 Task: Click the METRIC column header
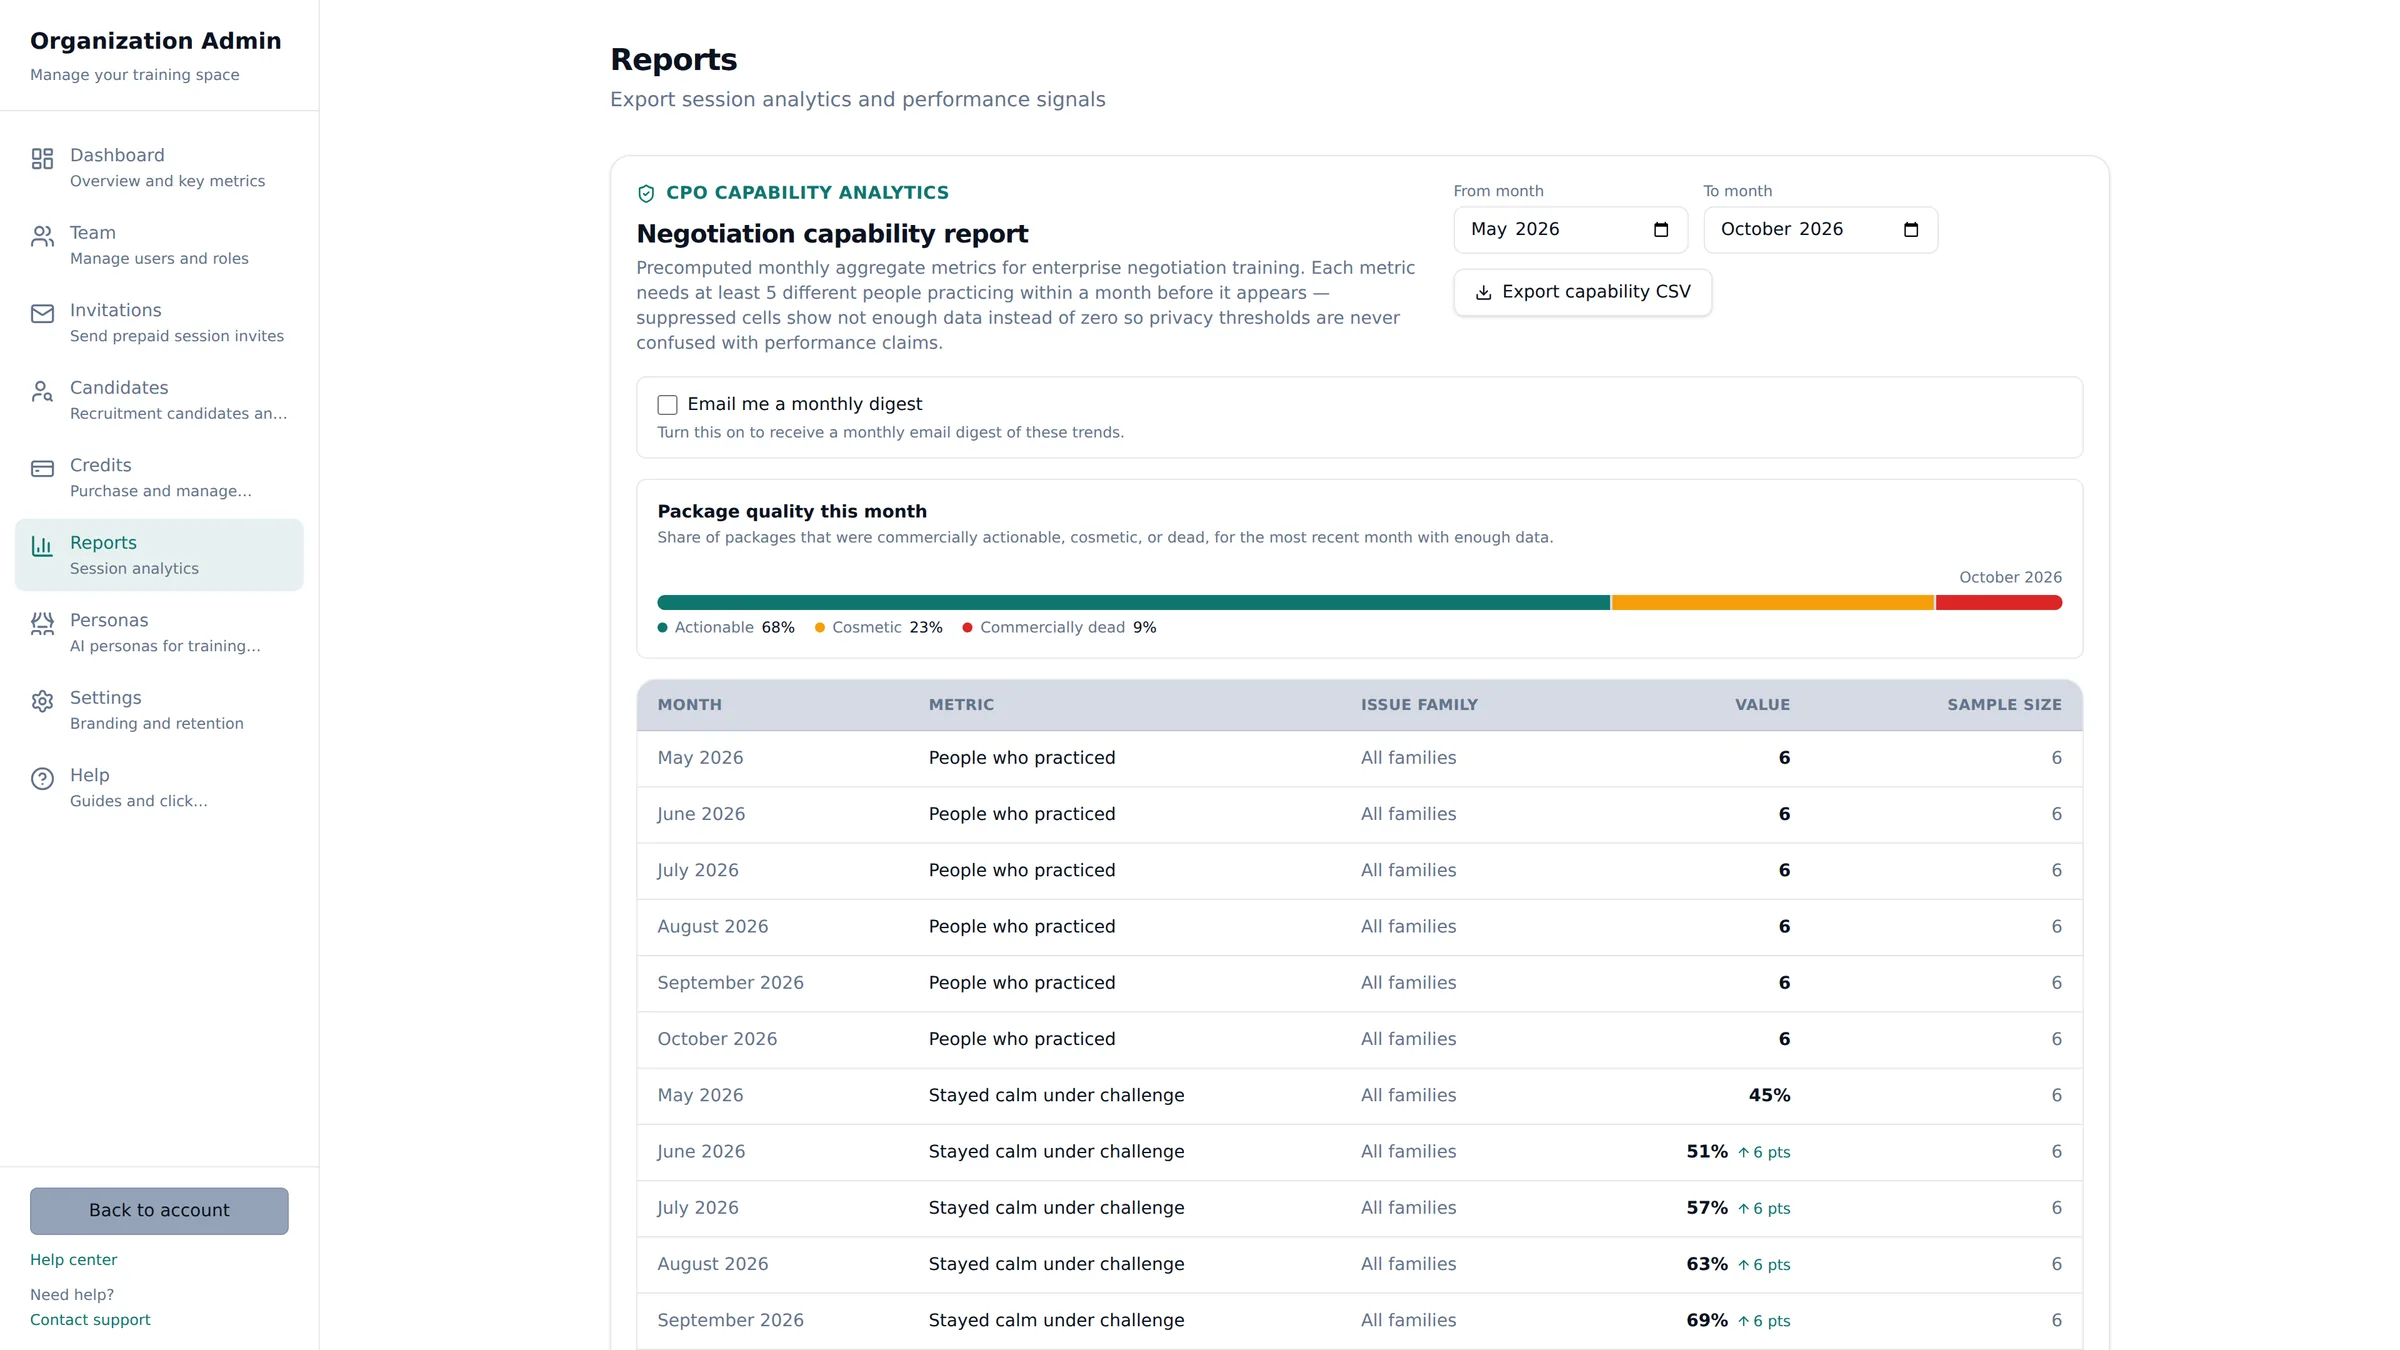click(961, 705)
